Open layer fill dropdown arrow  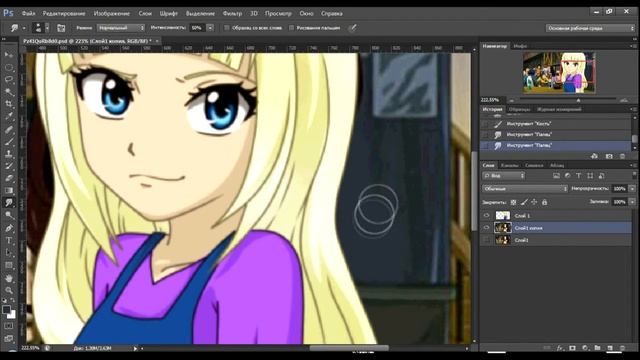point(632,202)
